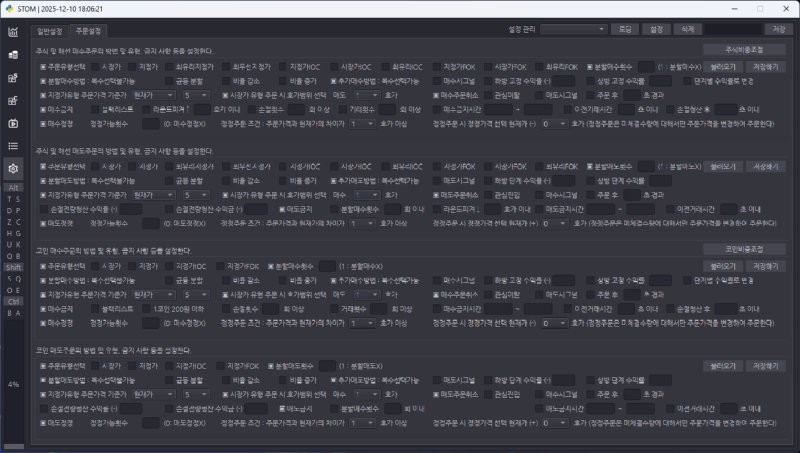The height and width of the screenshot is (453, 800).
Task: Check 지정가FOK in the stock buy section
Action: [x=455, y=67]
